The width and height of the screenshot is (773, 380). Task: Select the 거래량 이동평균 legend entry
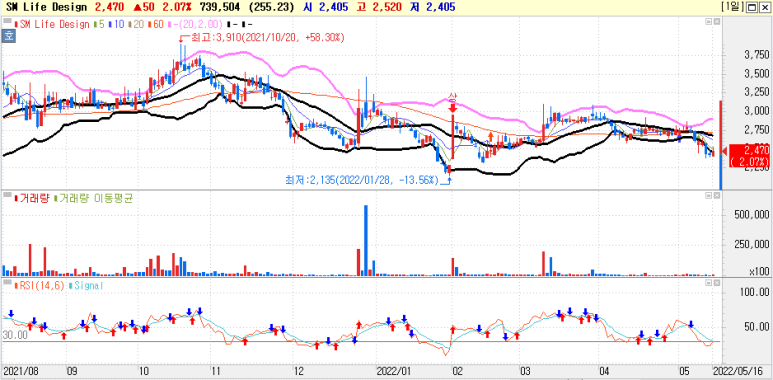pos(95,198)
